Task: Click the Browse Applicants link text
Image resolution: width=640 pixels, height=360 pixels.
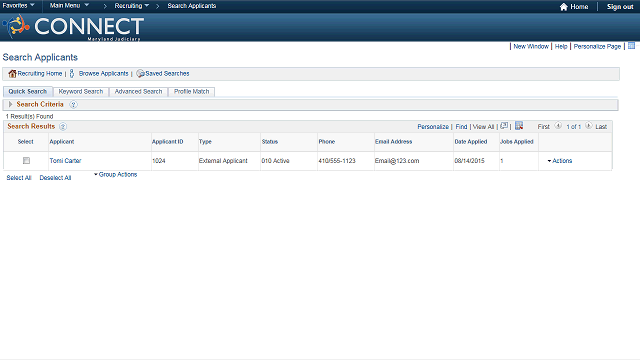Action: [103, 73]
